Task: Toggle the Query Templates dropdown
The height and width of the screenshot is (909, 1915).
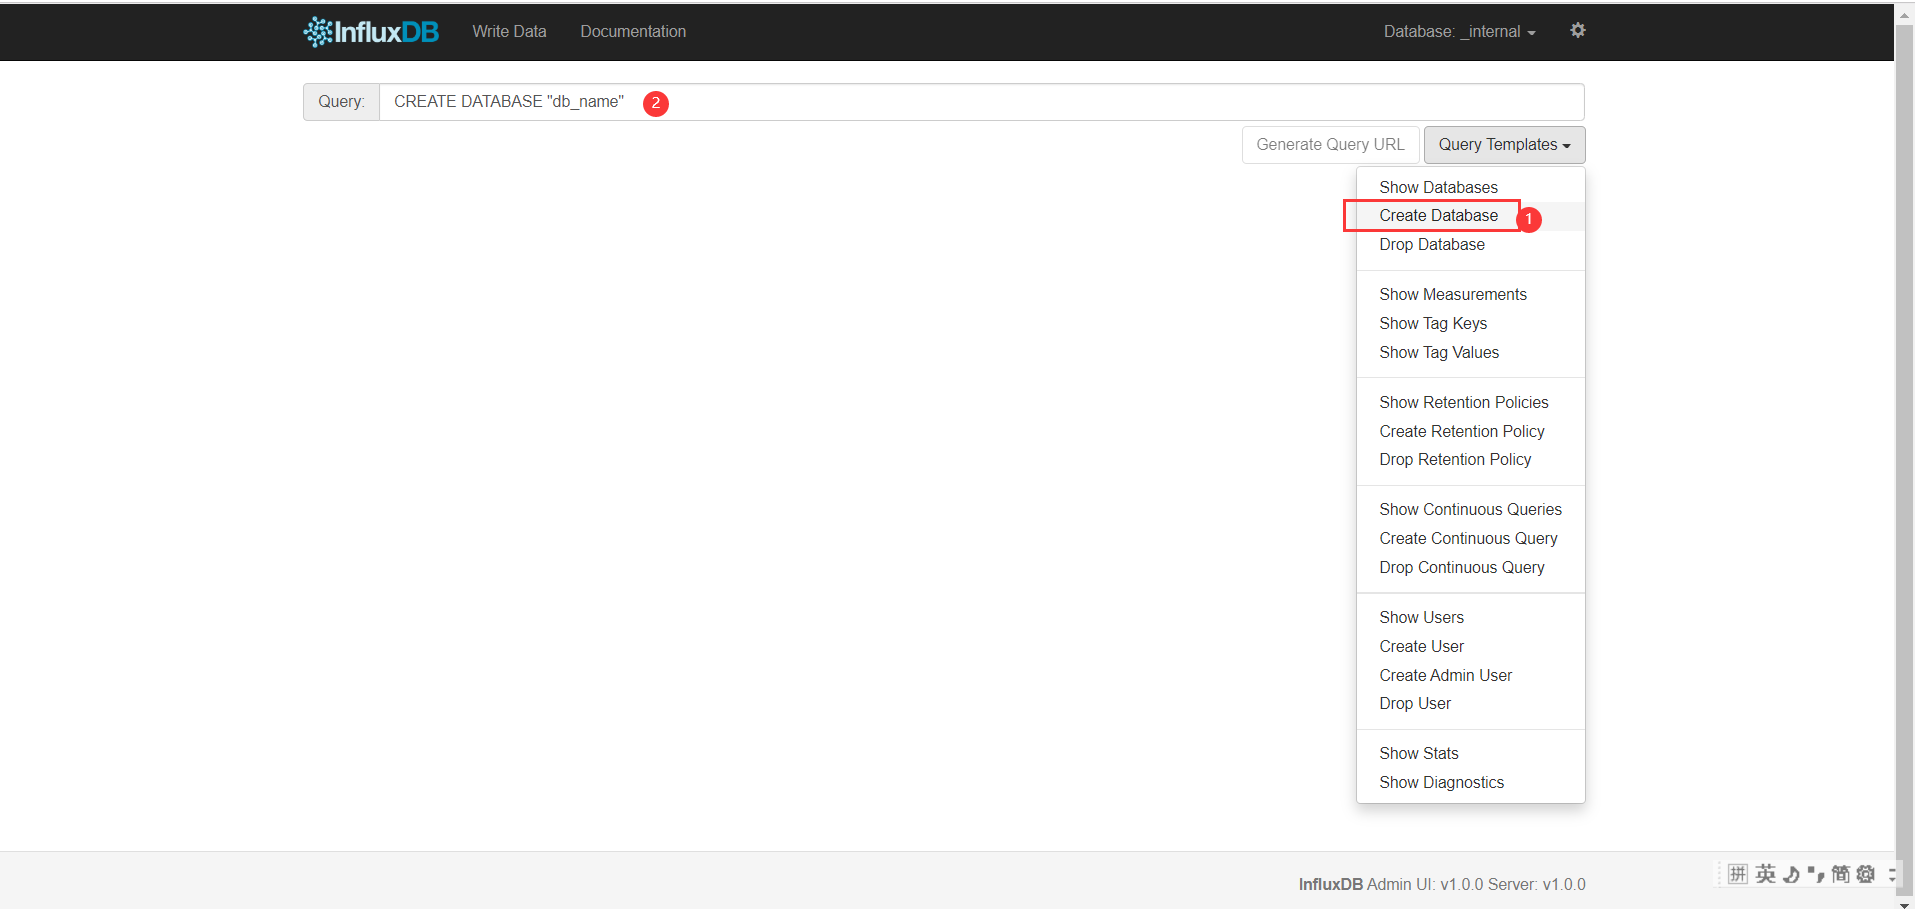Action: pos(1504,144)
